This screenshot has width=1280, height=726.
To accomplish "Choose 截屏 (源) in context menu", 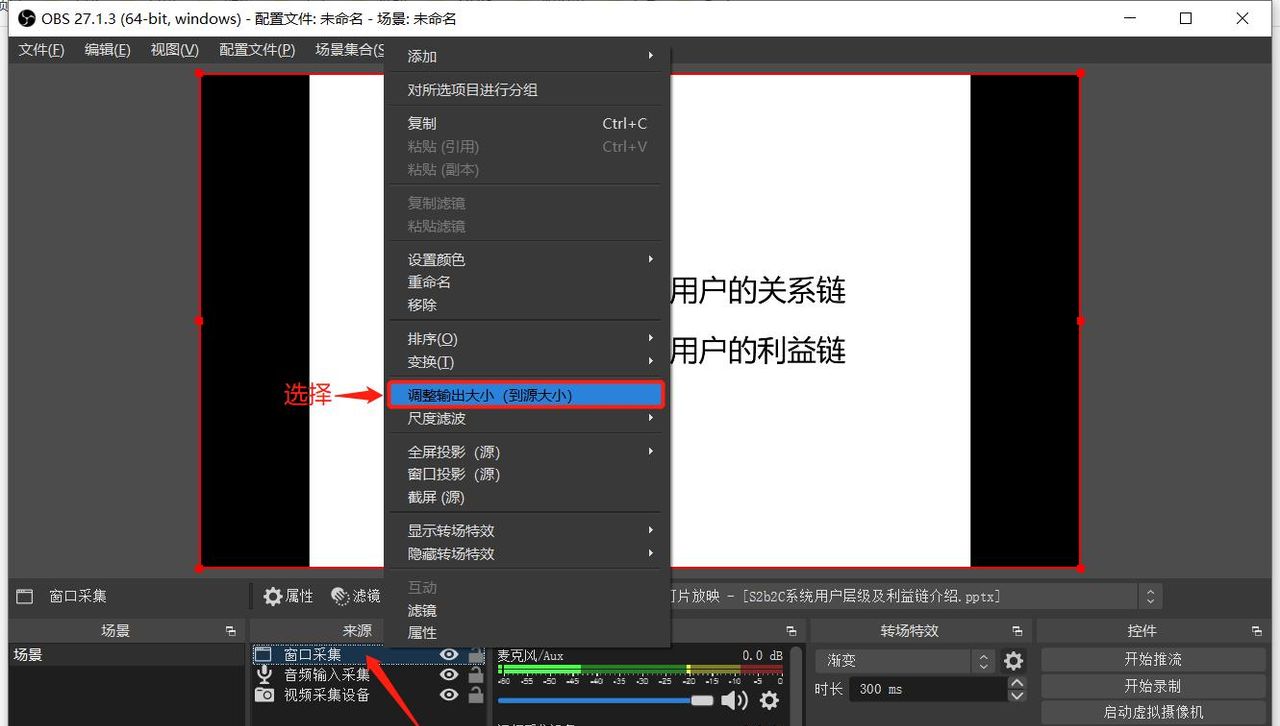I will tap(527, 498).
